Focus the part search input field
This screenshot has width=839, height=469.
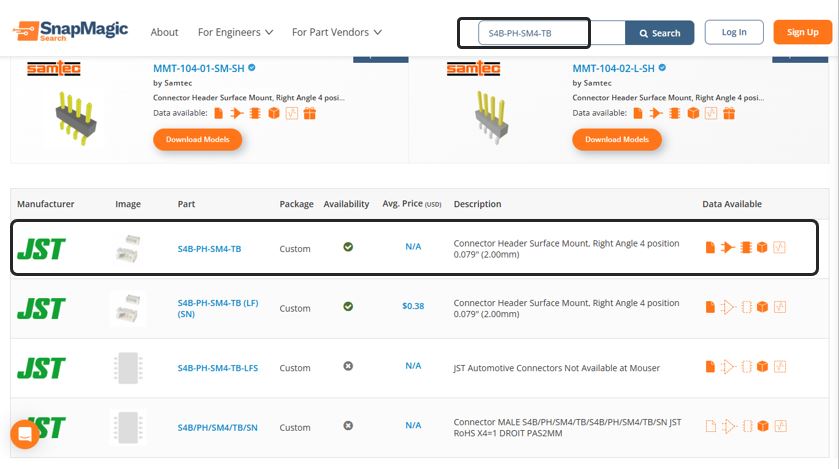551,33
